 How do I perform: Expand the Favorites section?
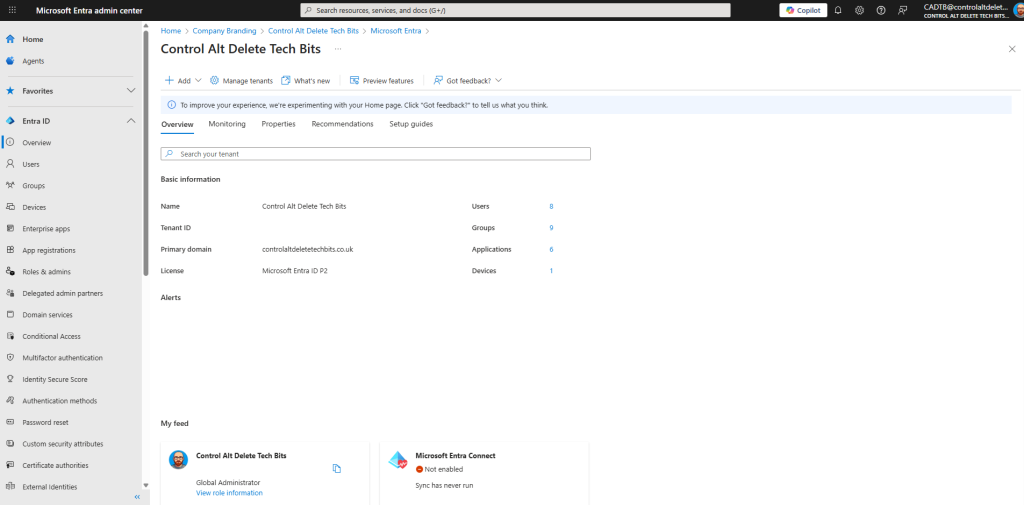coord(130,91)
